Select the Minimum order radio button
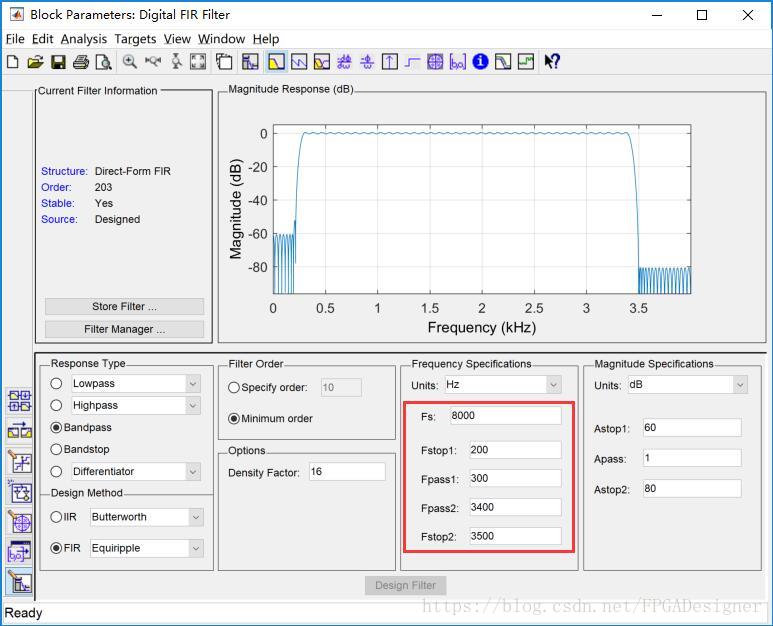This screenshot has width=773, height=626. pos(234,418)
